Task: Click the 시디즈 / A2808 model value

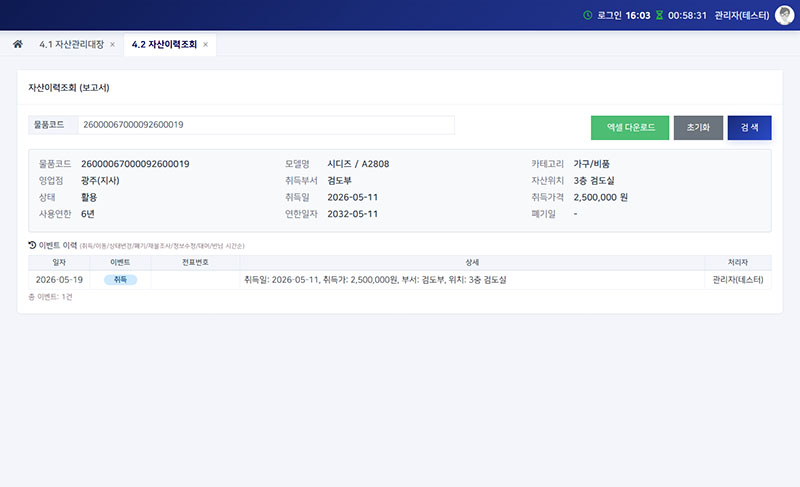Action: 358,164
